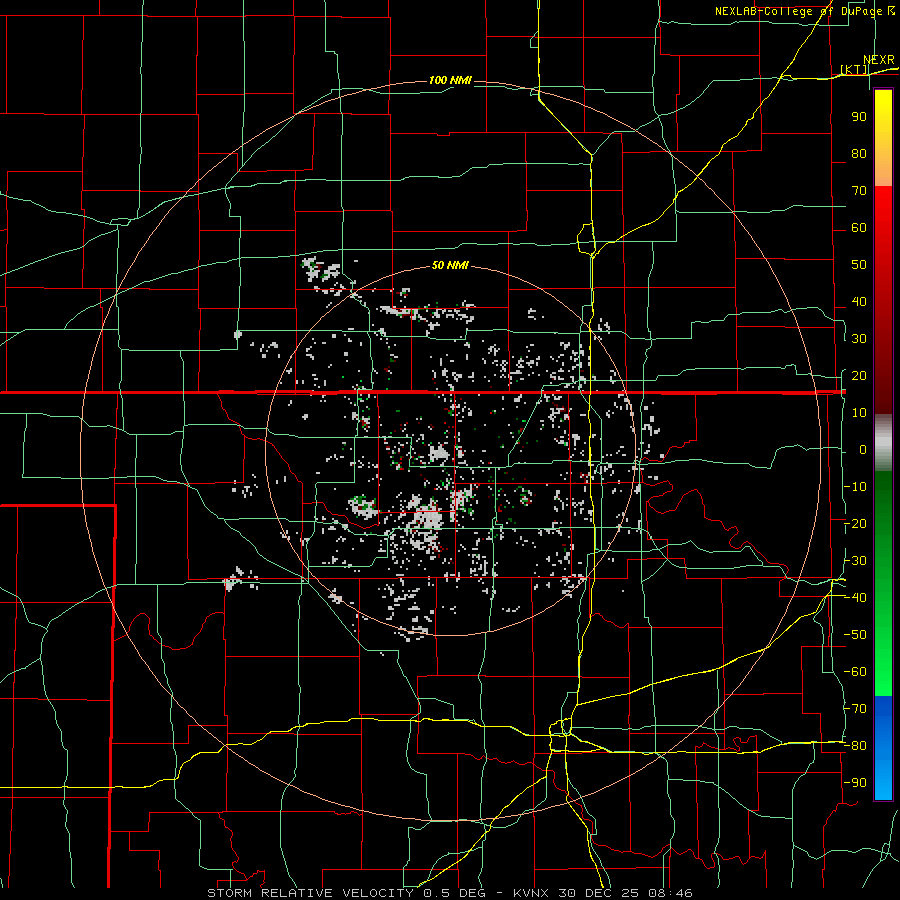Click the -50 value on the velocity scale
The image size is (900, 900).
[855, 635]
